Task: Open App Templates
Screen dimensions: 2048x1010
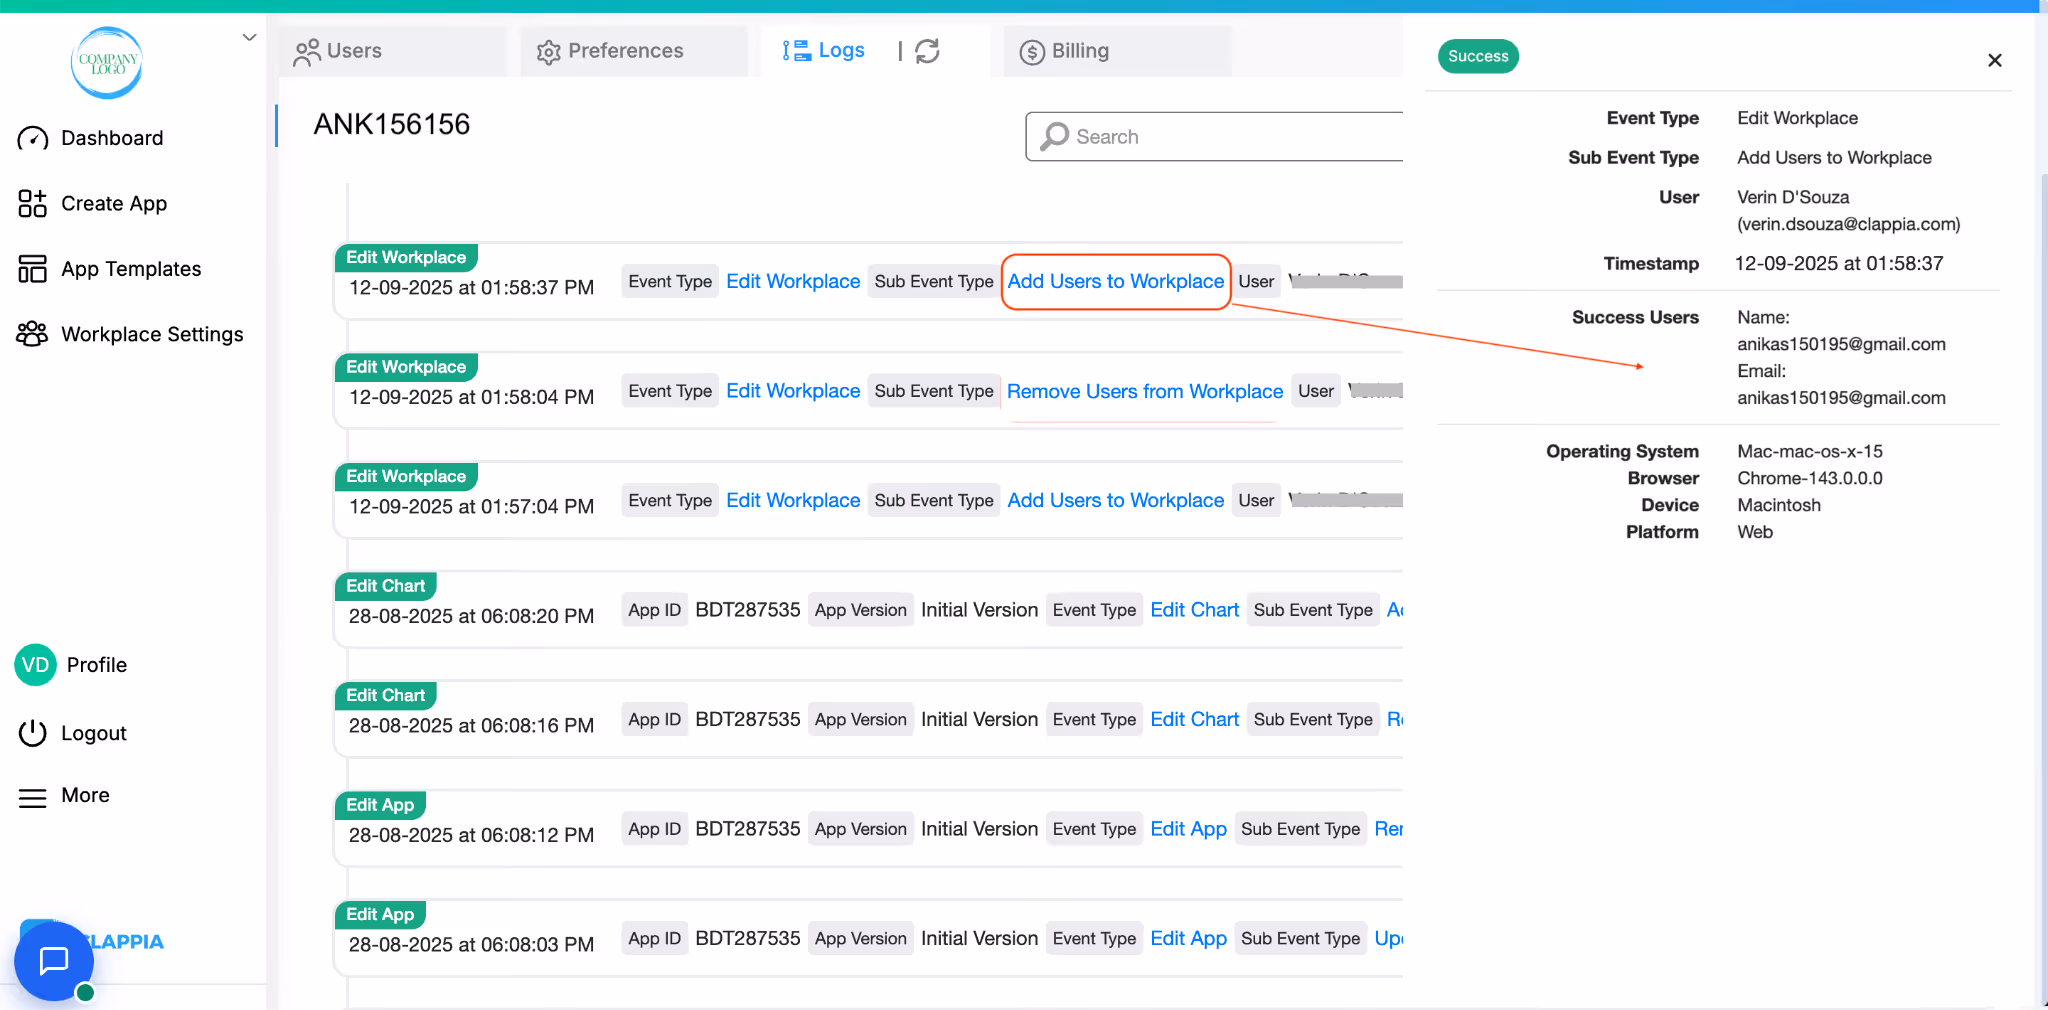Action: [x=131, y=269]
